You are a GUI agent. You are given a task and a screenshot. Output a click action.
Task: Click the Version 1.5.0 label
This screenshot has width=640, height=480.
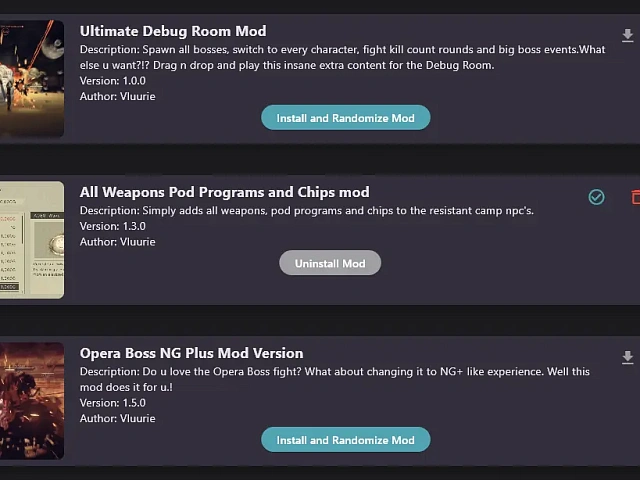[113, 403]
